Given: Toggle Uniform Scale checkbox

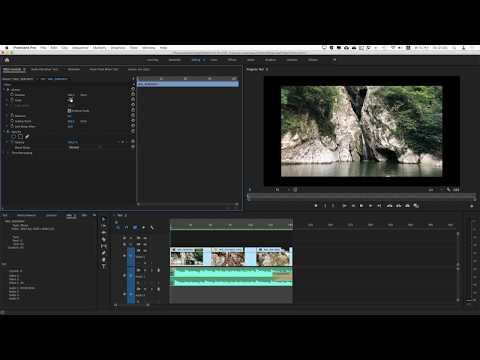Looking at the screenshot, I should pos(69,111).
